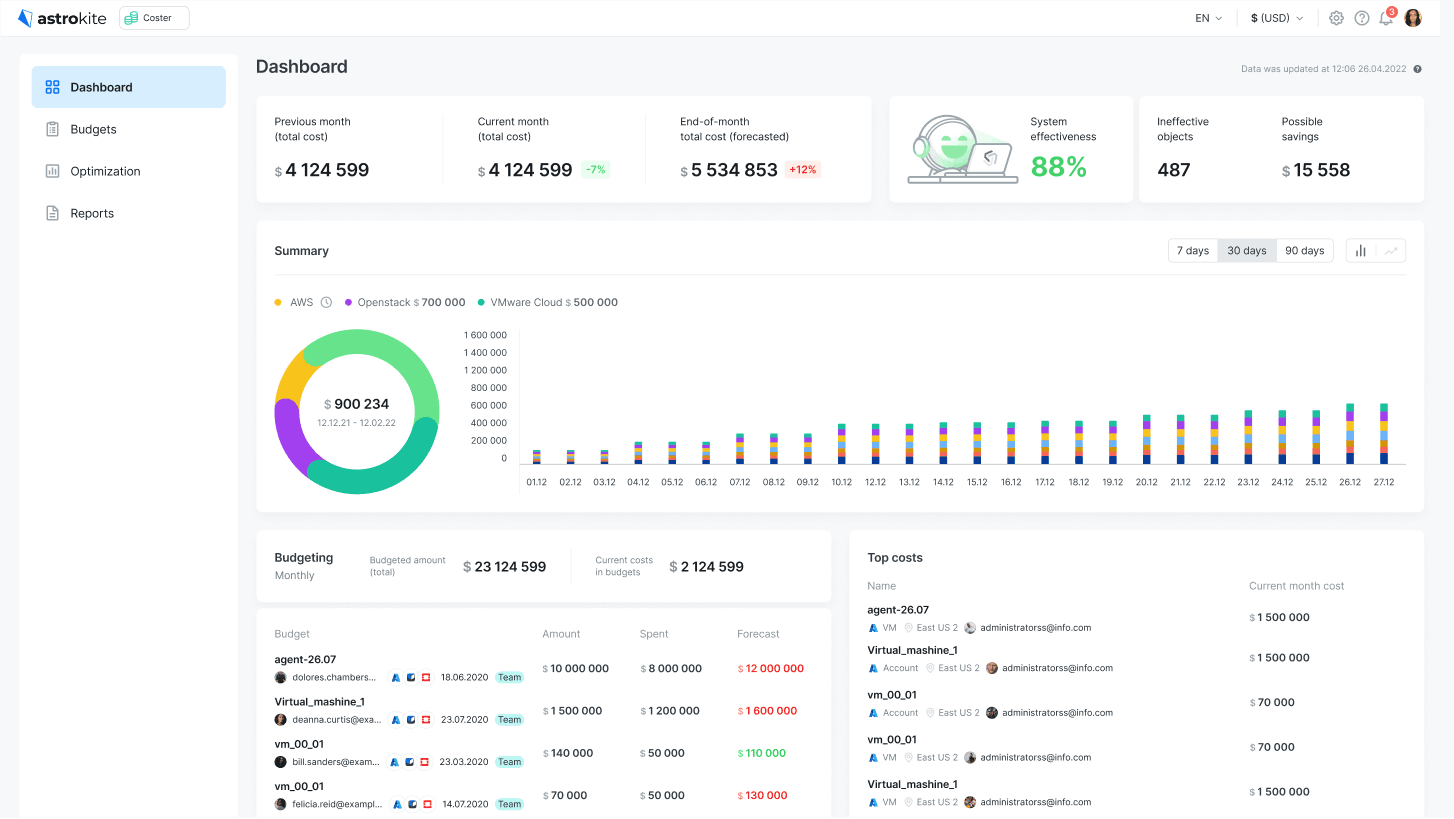Click the Team tag on Virtual_mashine_1 budget

510,720
